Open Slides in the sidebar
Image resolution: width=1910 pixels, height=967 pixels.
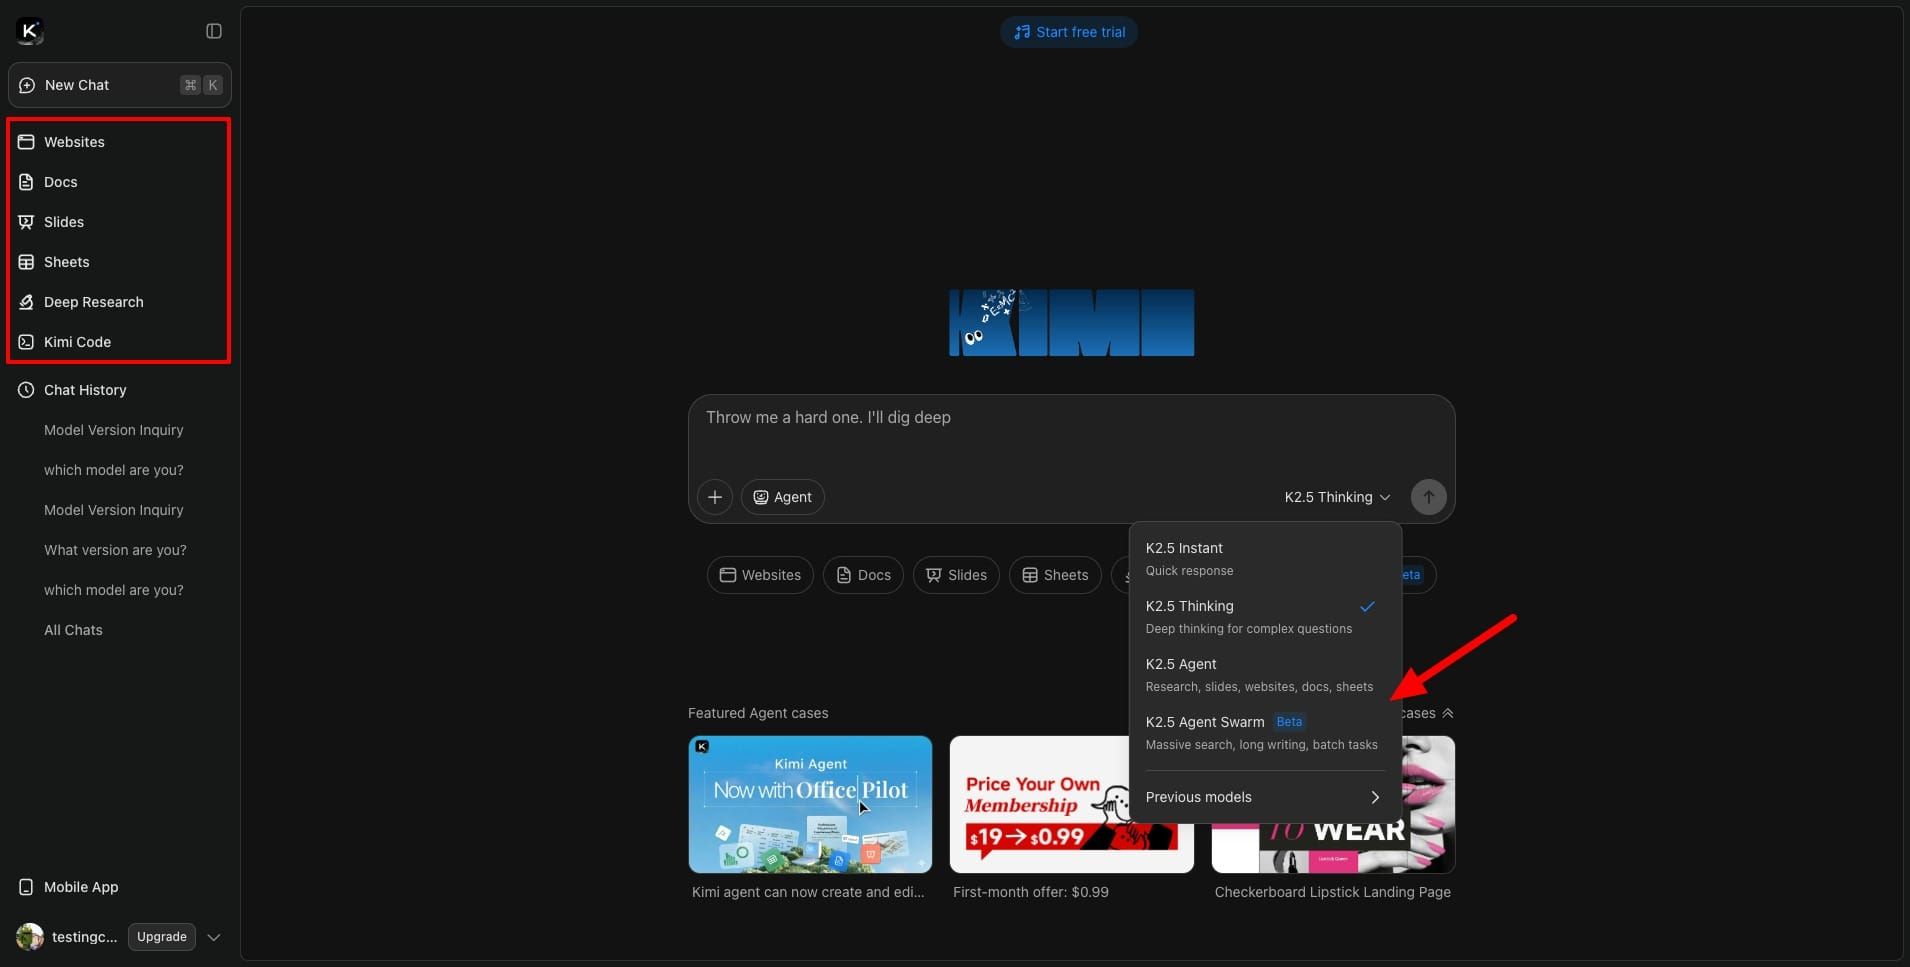120,222
